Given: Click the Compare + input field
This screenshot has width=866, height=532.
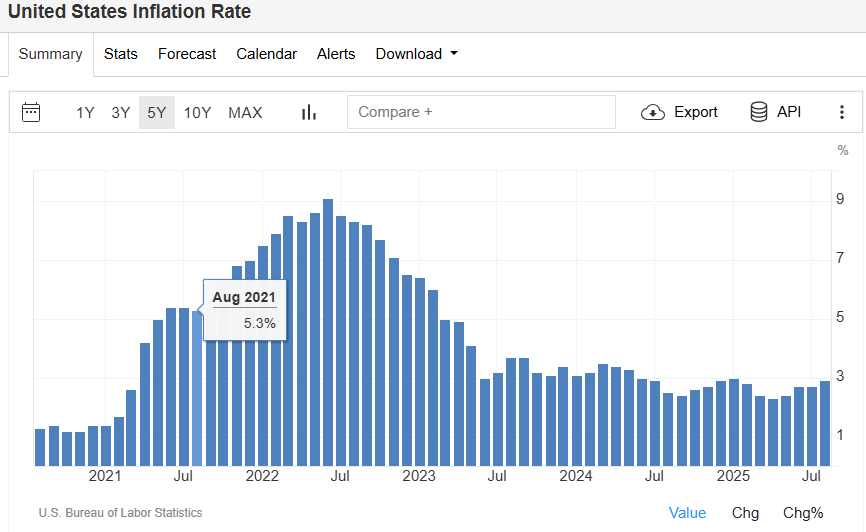Looking at the screenshot, I should click(x=481, y=112).
